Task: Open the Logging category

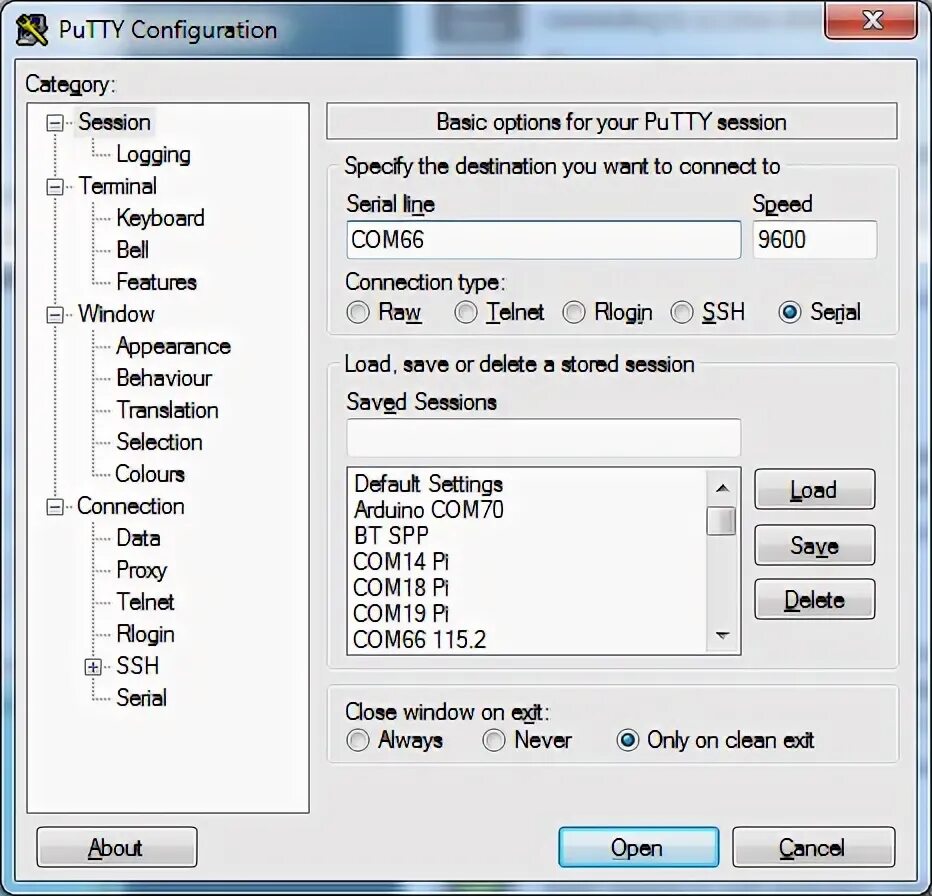Action: tap(153, 155)
